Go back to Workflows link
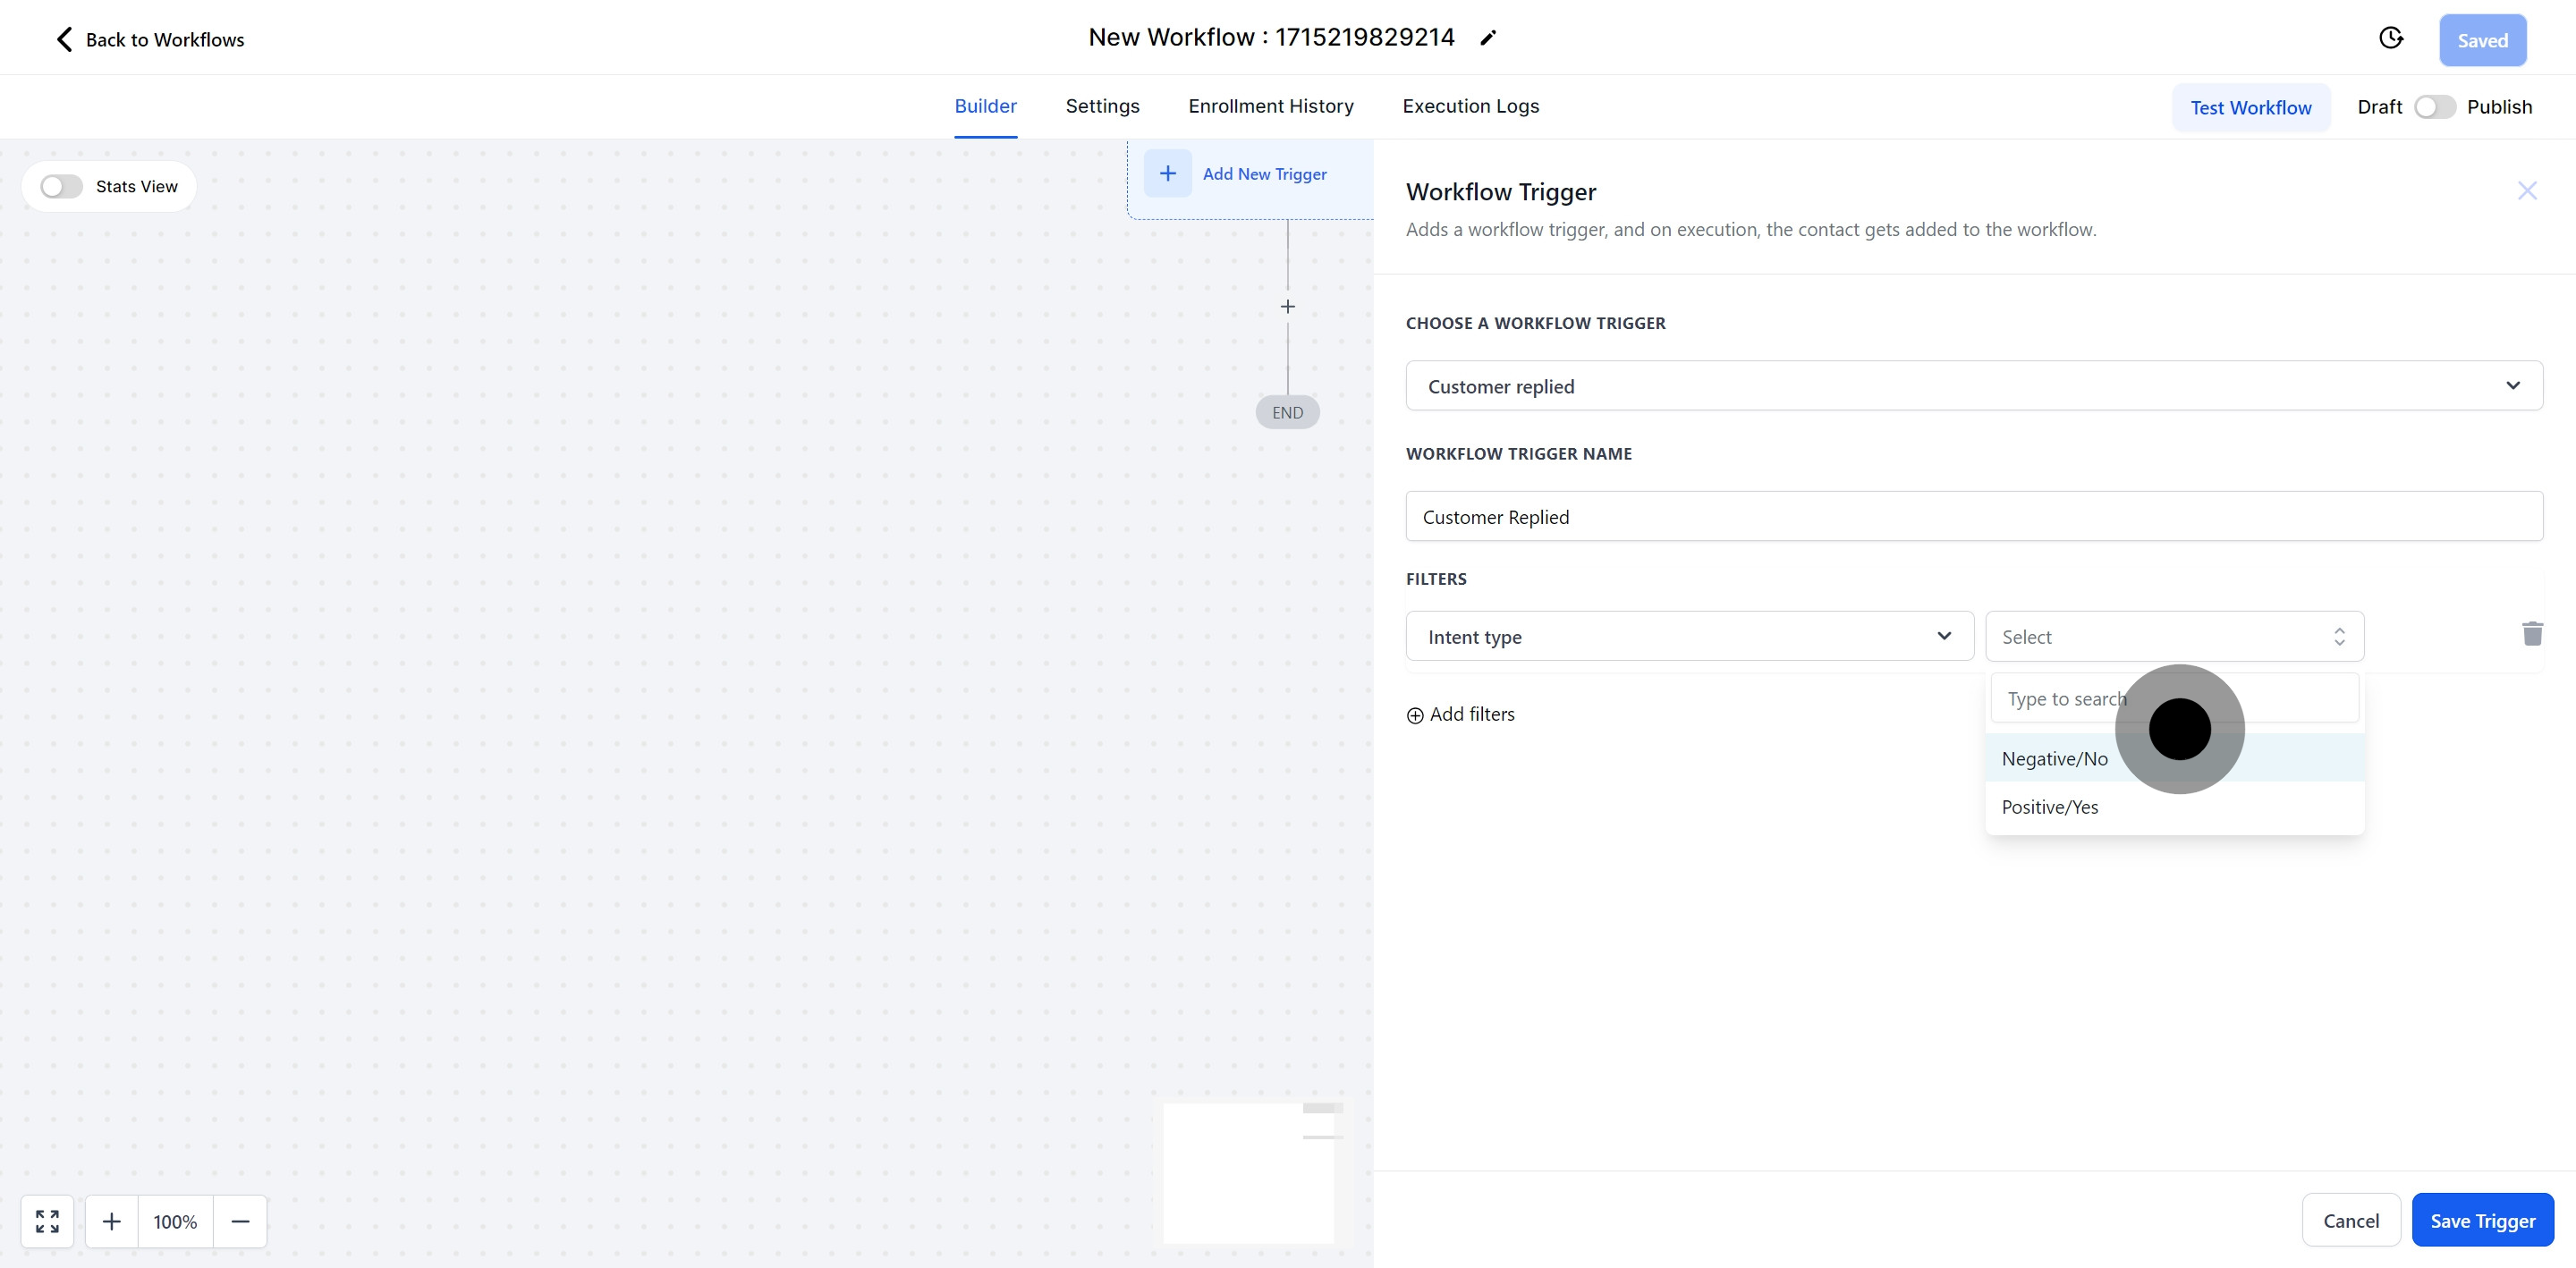 150,40
